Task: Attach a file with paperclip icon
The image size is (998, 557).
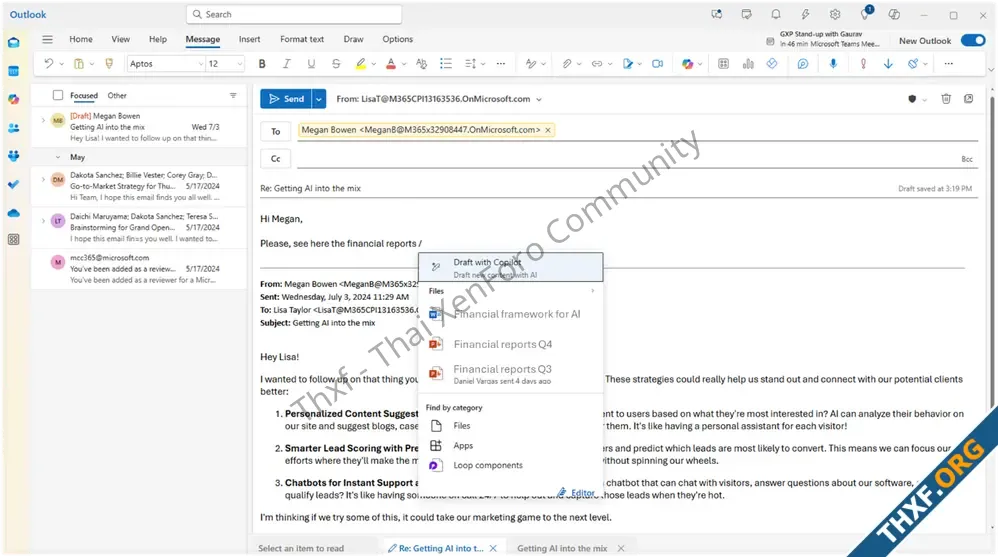Action: coord(566,64)
